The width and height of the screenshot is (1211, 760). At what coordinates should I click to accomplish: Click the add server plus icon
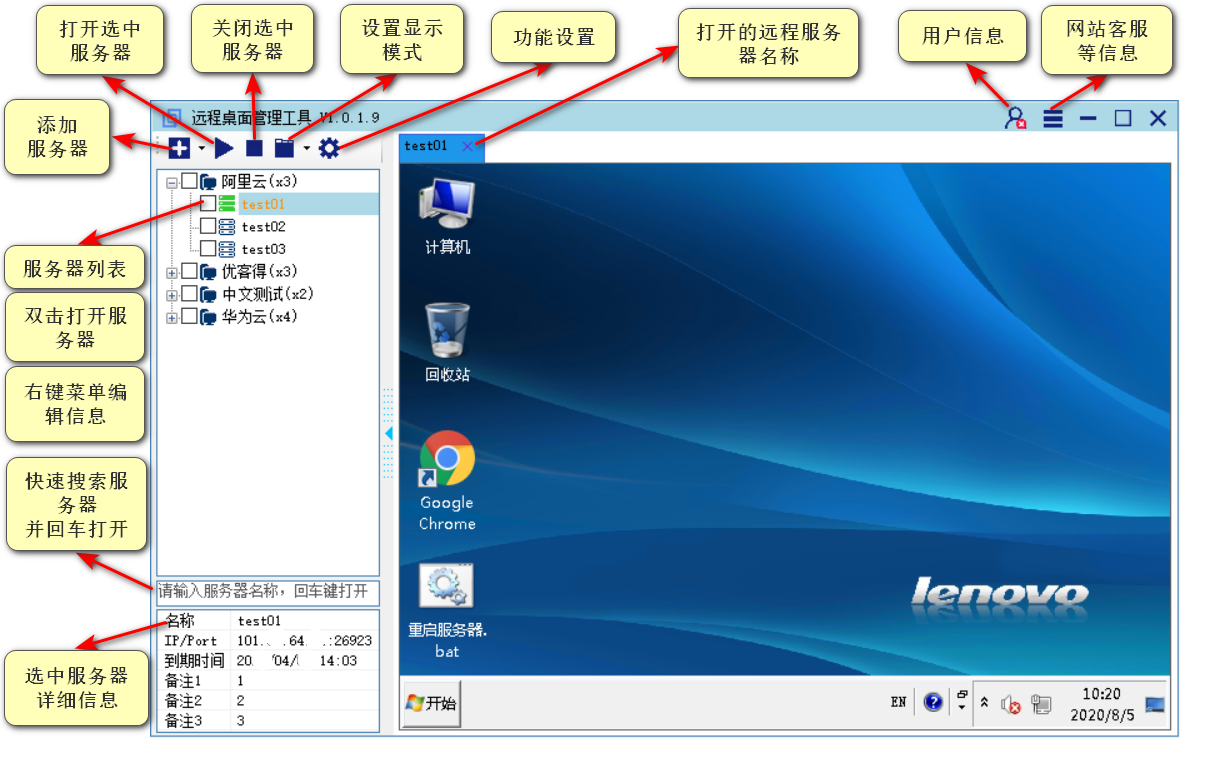click(x=179, y=149)
